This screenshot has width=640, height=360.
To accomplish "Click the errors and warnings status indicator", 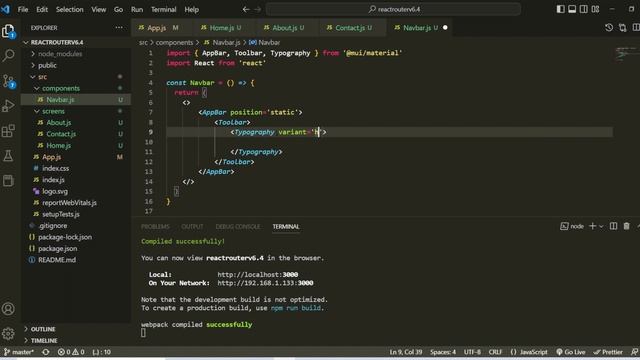I will click(x=71, y=352).
